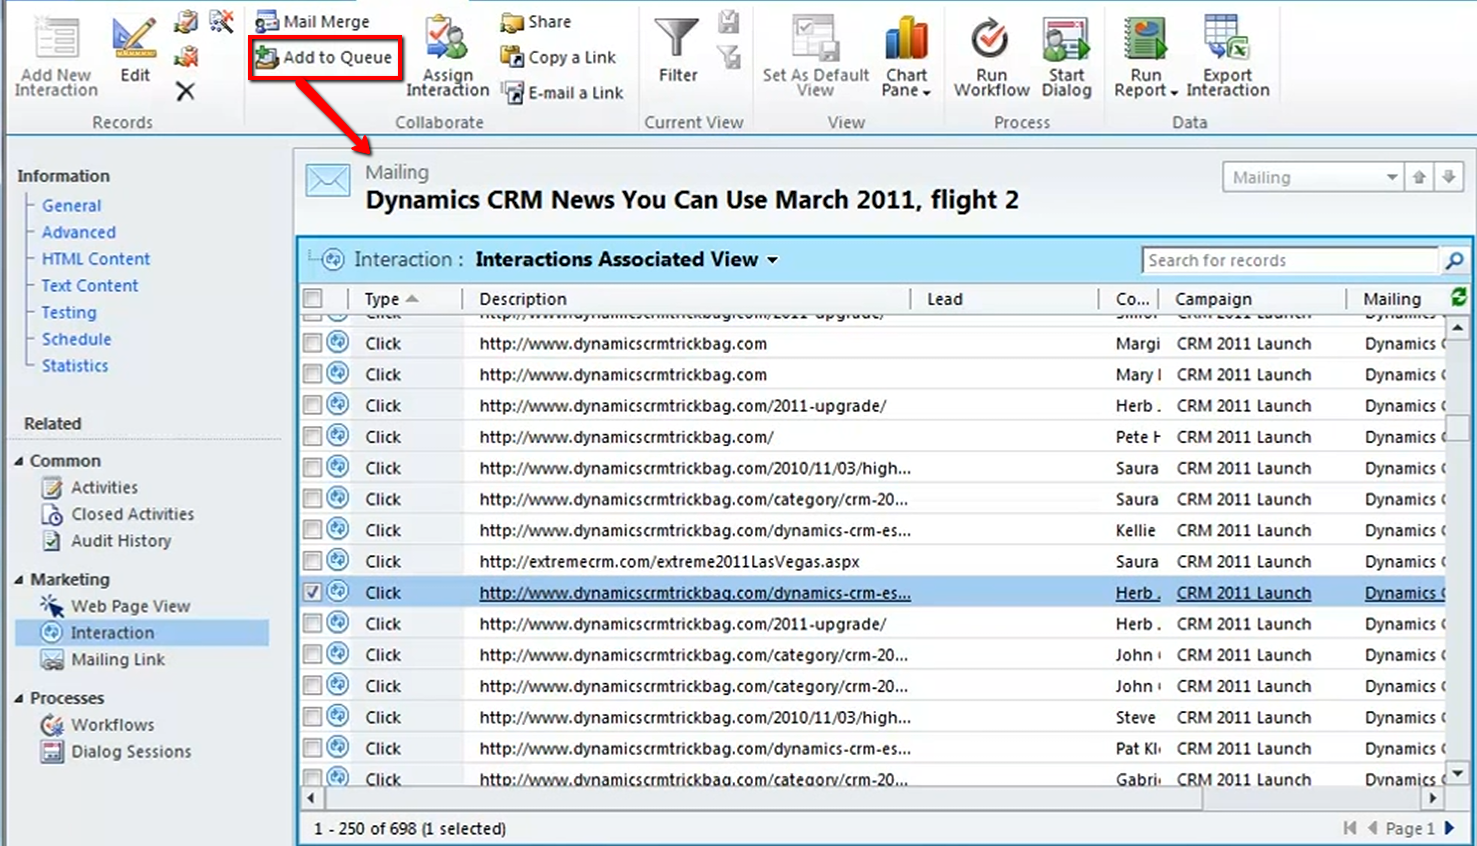Click E-mail a Link in the ribbon
Image resolution: width=1477 pixels, height=846 pixels.
[562, 93]
